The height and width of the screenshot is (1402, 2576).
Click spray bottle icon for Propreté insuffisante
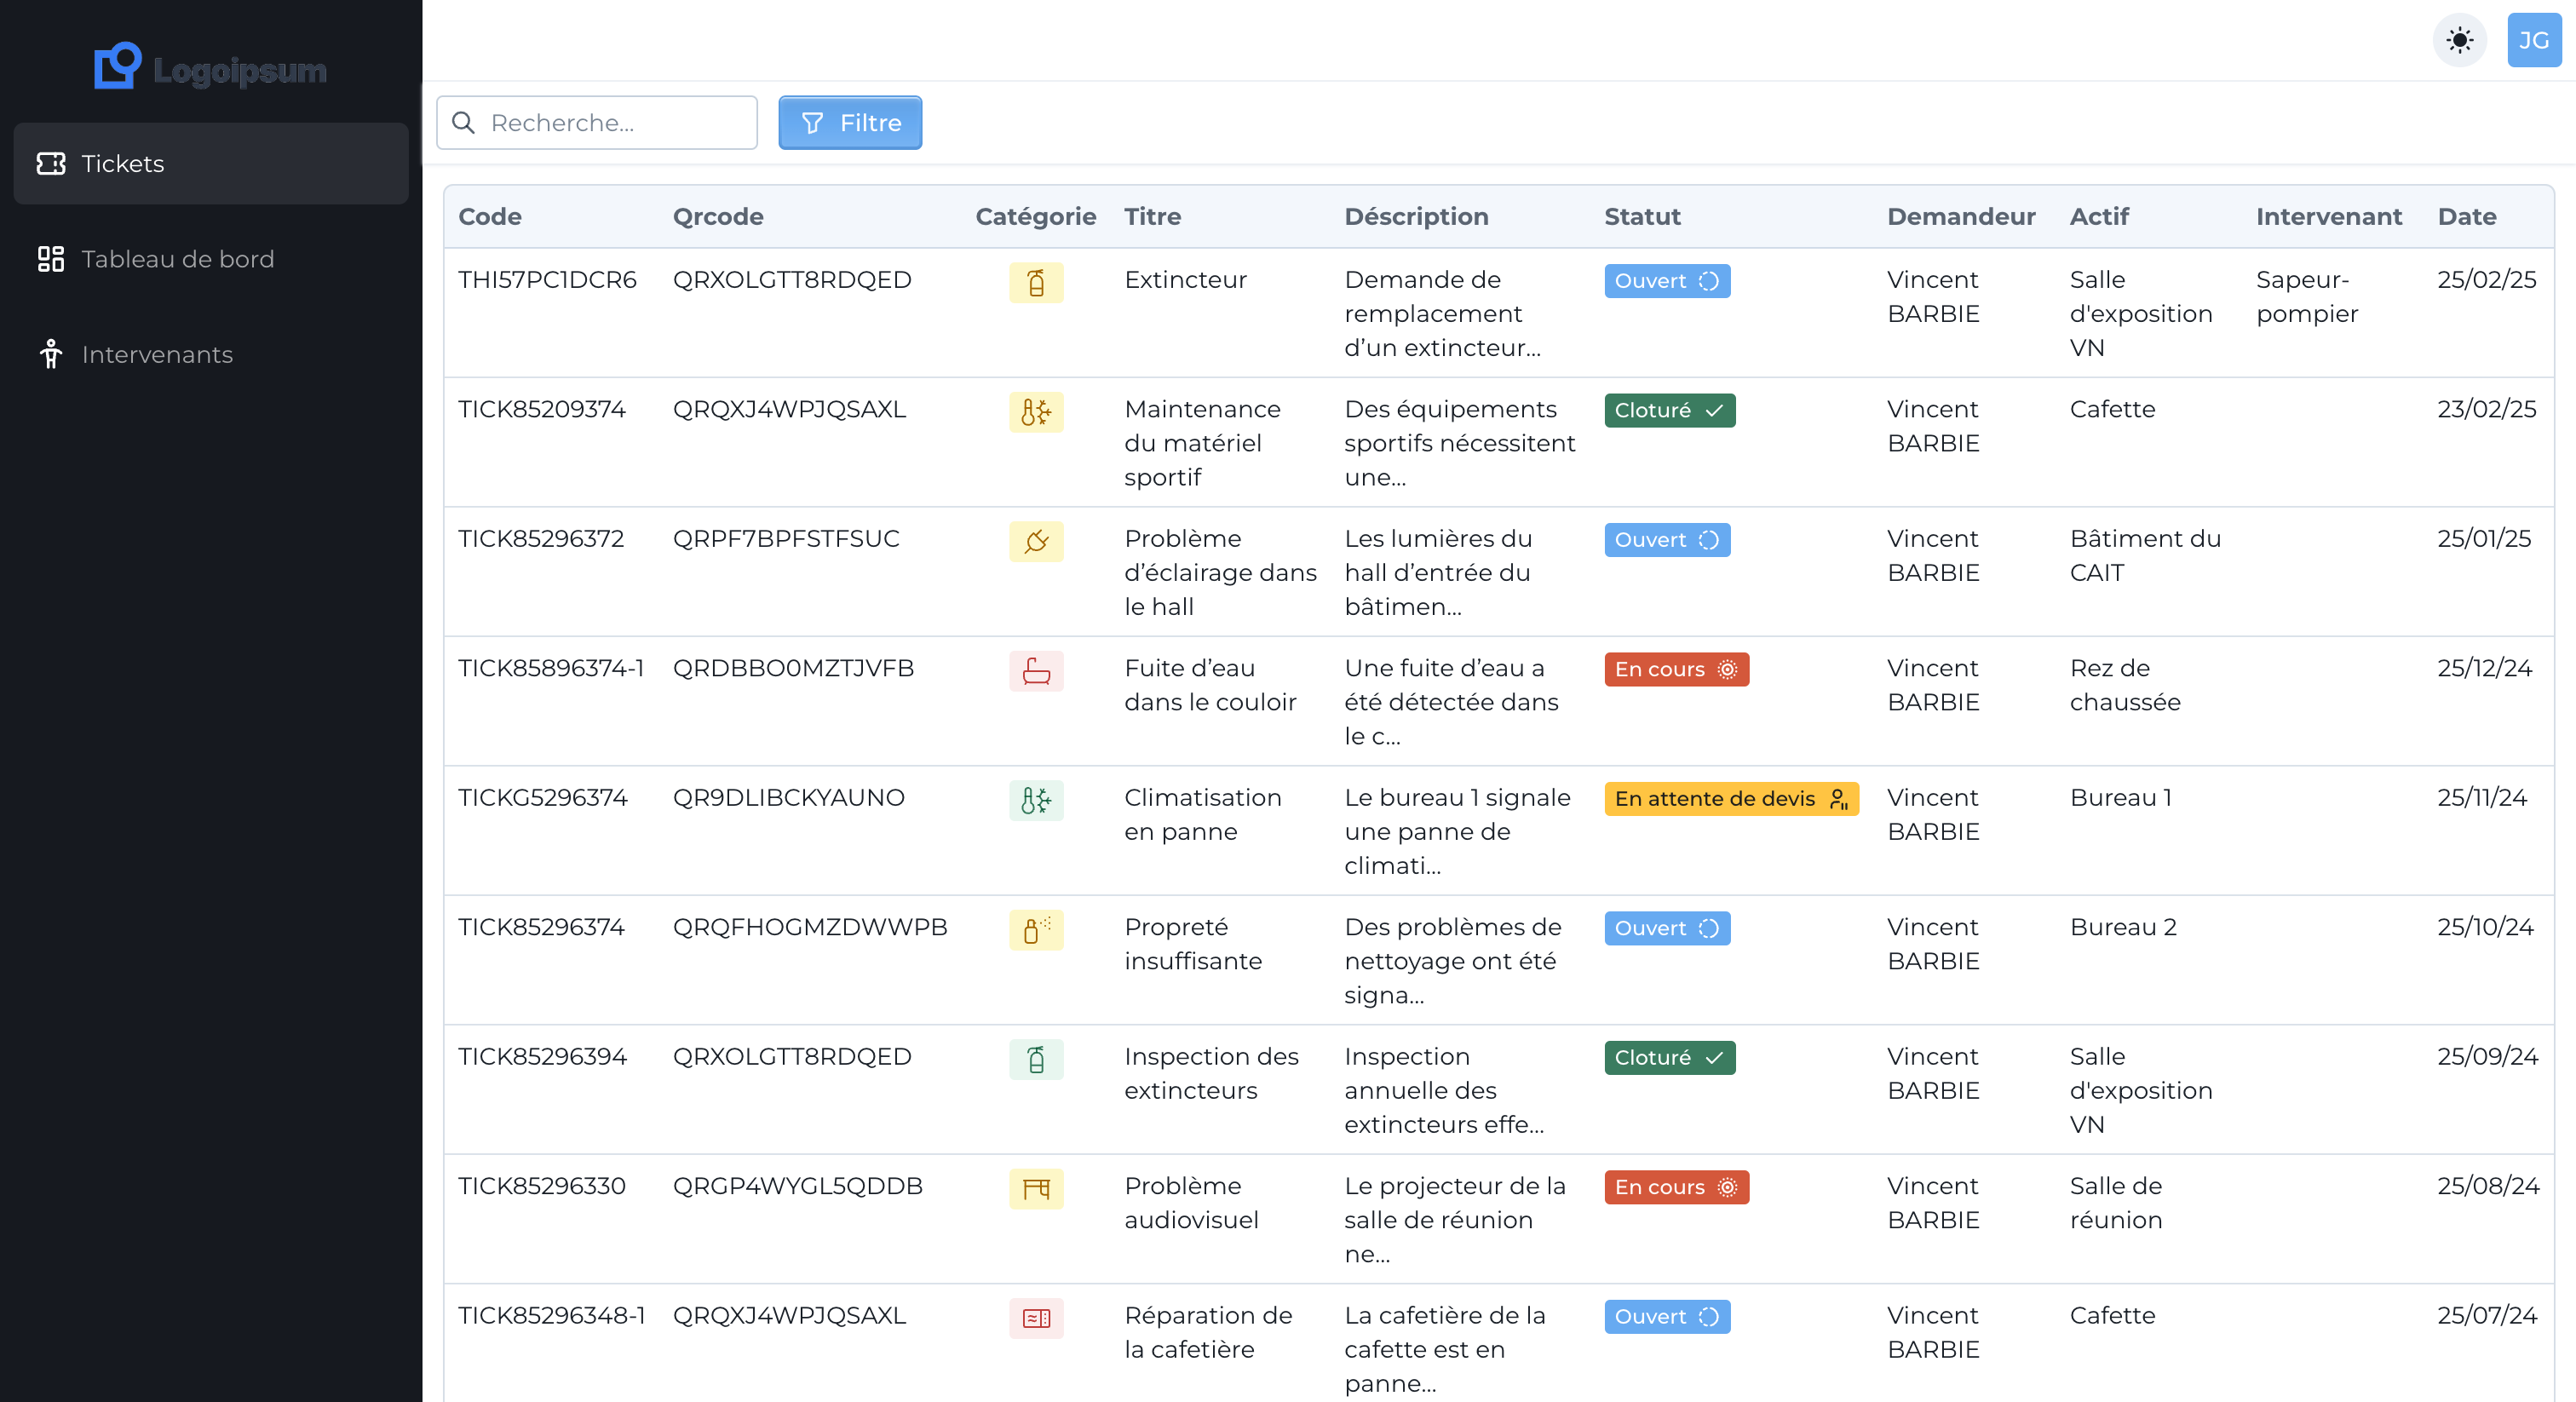pyautogui.click(x=1036, y=930)
